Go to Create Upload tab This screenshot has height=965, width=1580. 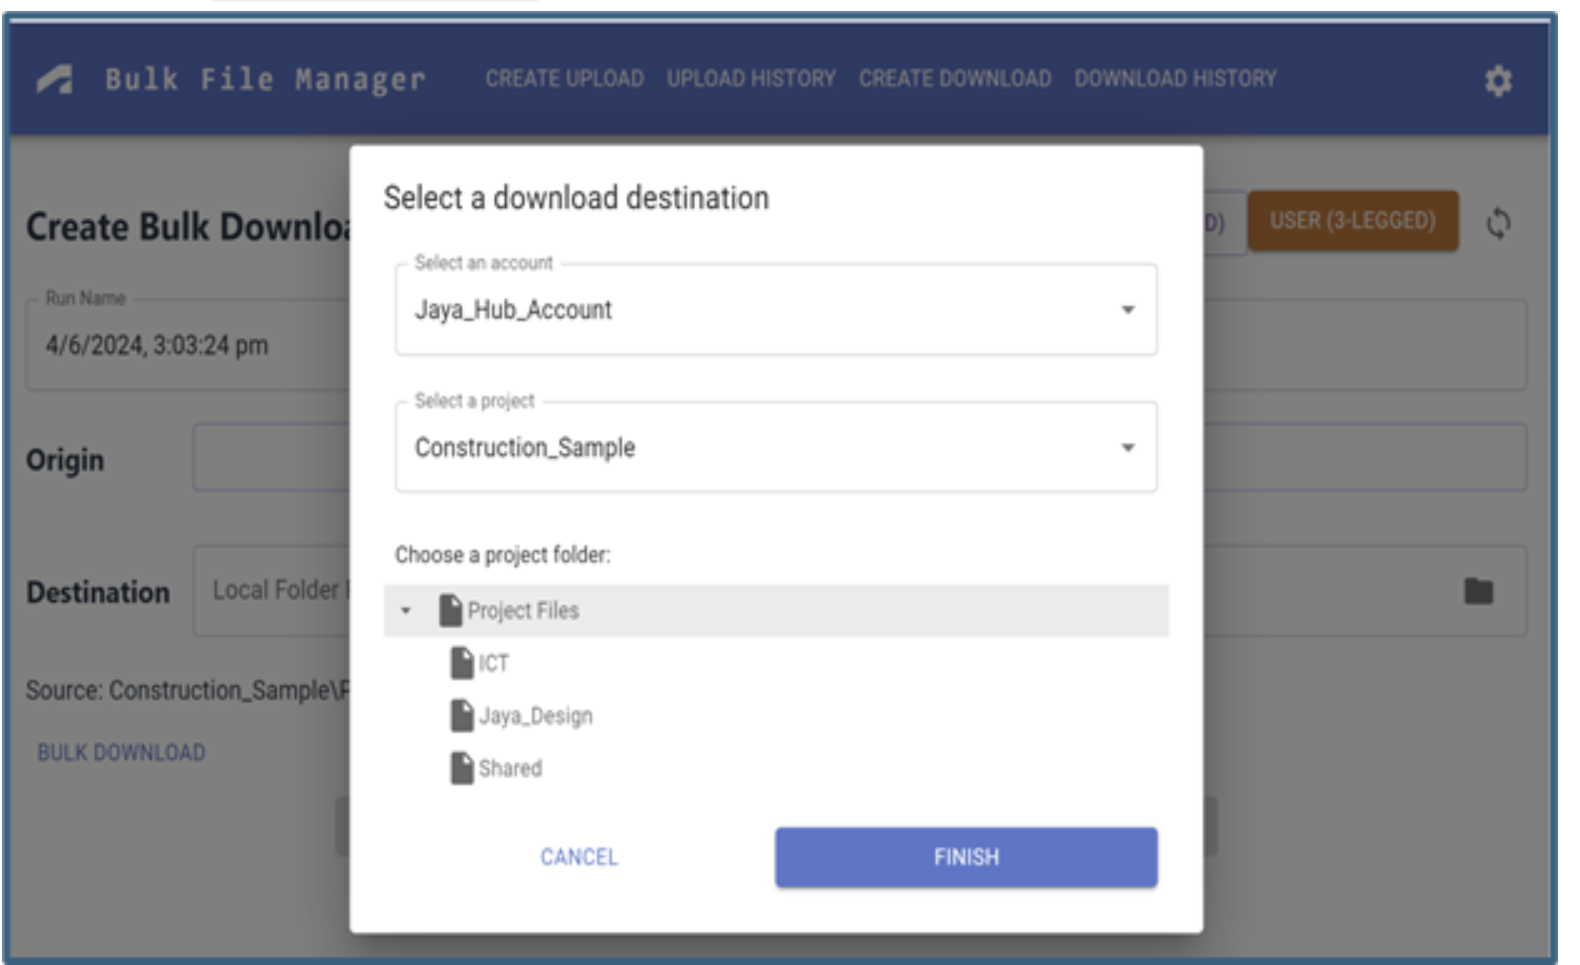[x=564, y=79]
